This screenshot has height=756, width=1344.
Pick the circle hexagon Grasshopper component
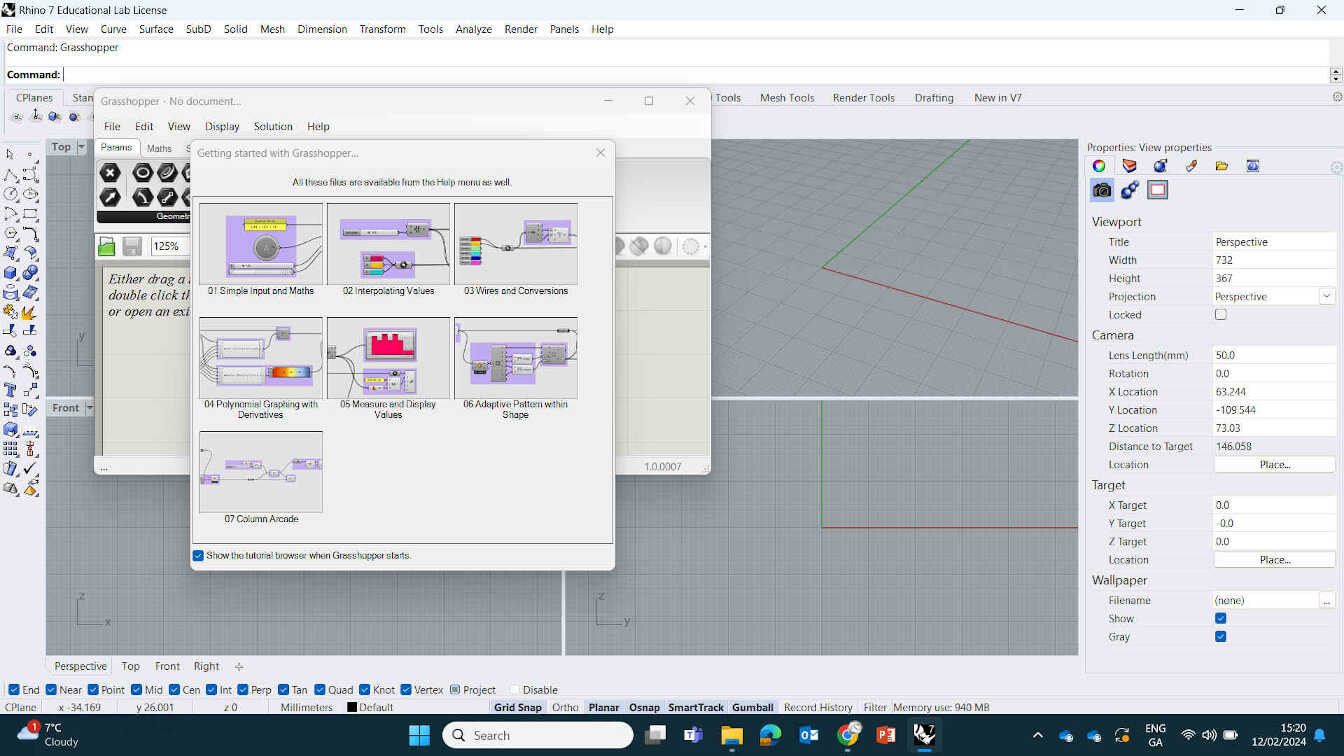click(142, 173)
